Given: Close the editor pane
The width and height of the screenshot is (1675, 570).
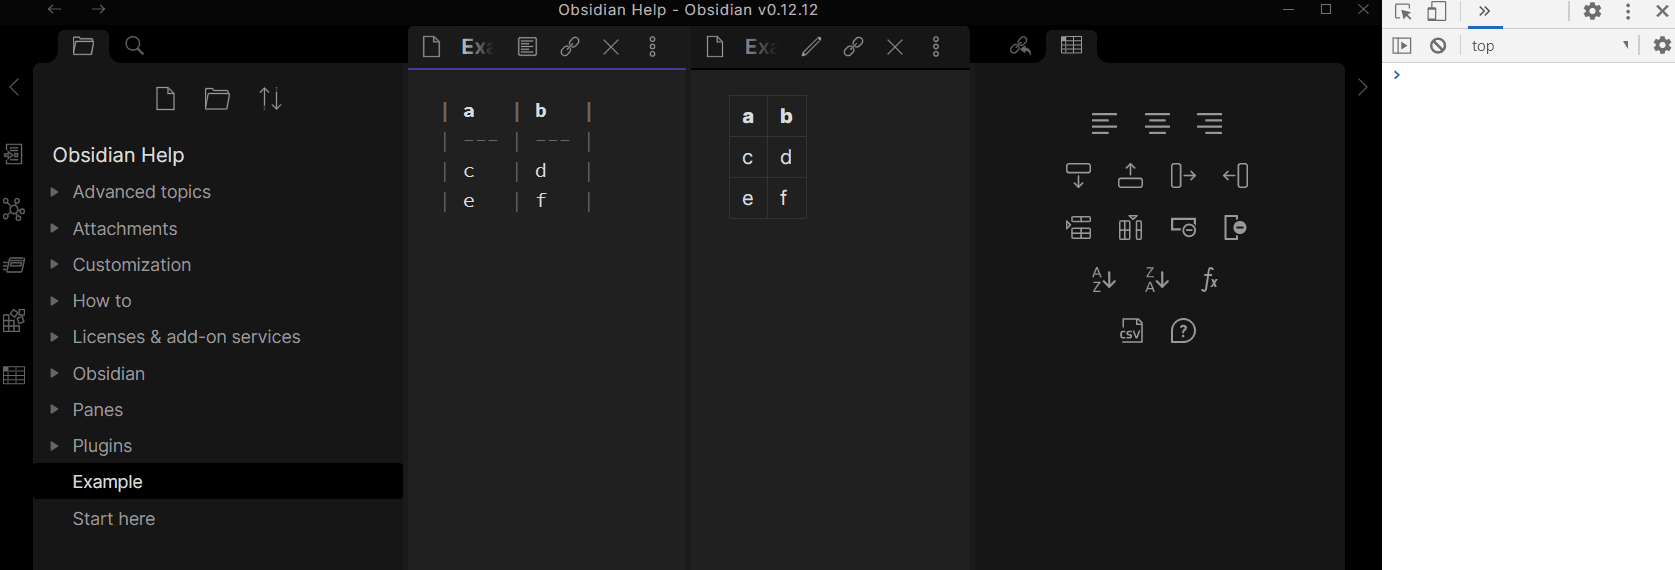Looking at the screenshot, I should pos(611,47).
